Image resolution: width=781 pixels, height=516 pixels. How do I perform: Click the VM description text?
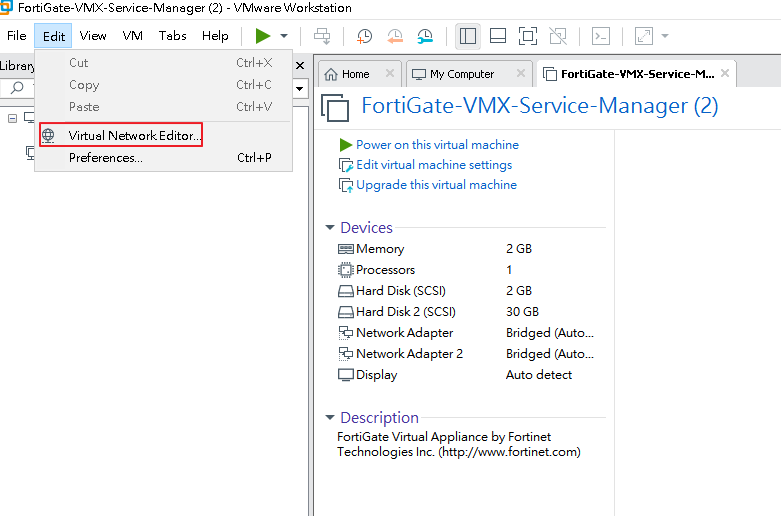(x=459, y=444)
